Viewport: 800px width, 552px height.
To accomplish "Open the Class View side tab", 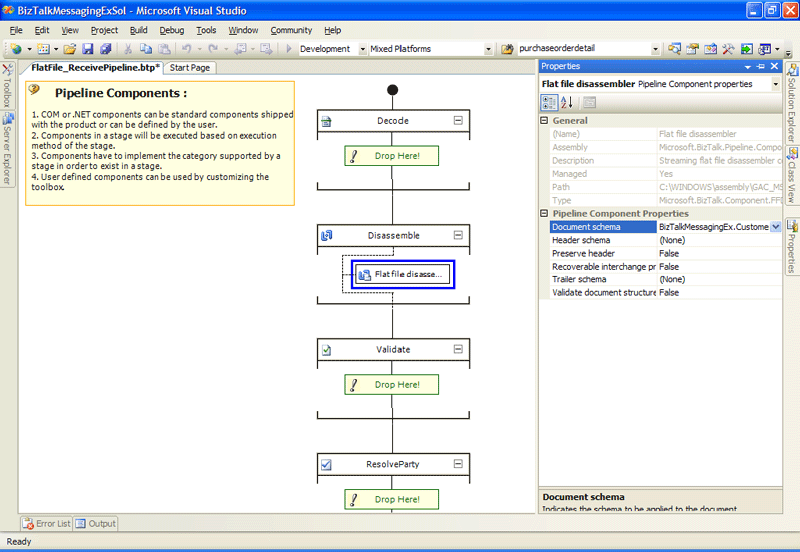I will (791, 175).
